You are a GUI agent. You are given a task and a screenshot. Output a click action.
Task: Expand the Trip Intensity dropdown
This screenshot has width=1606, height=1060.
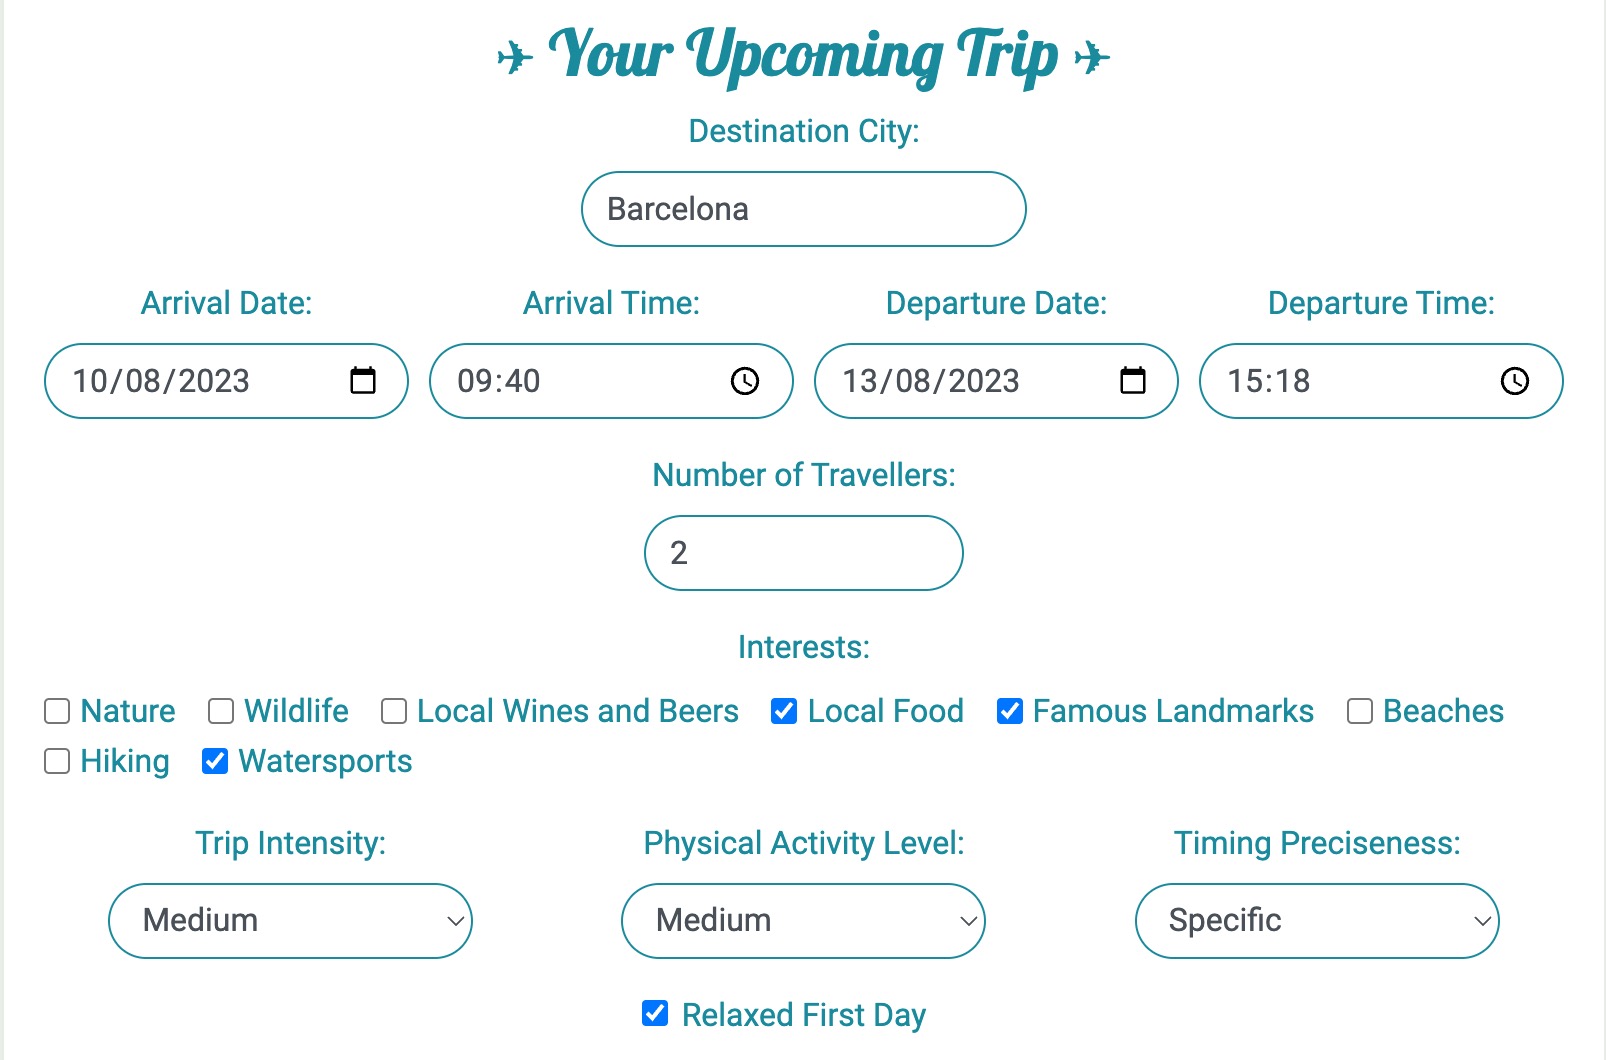290,921
